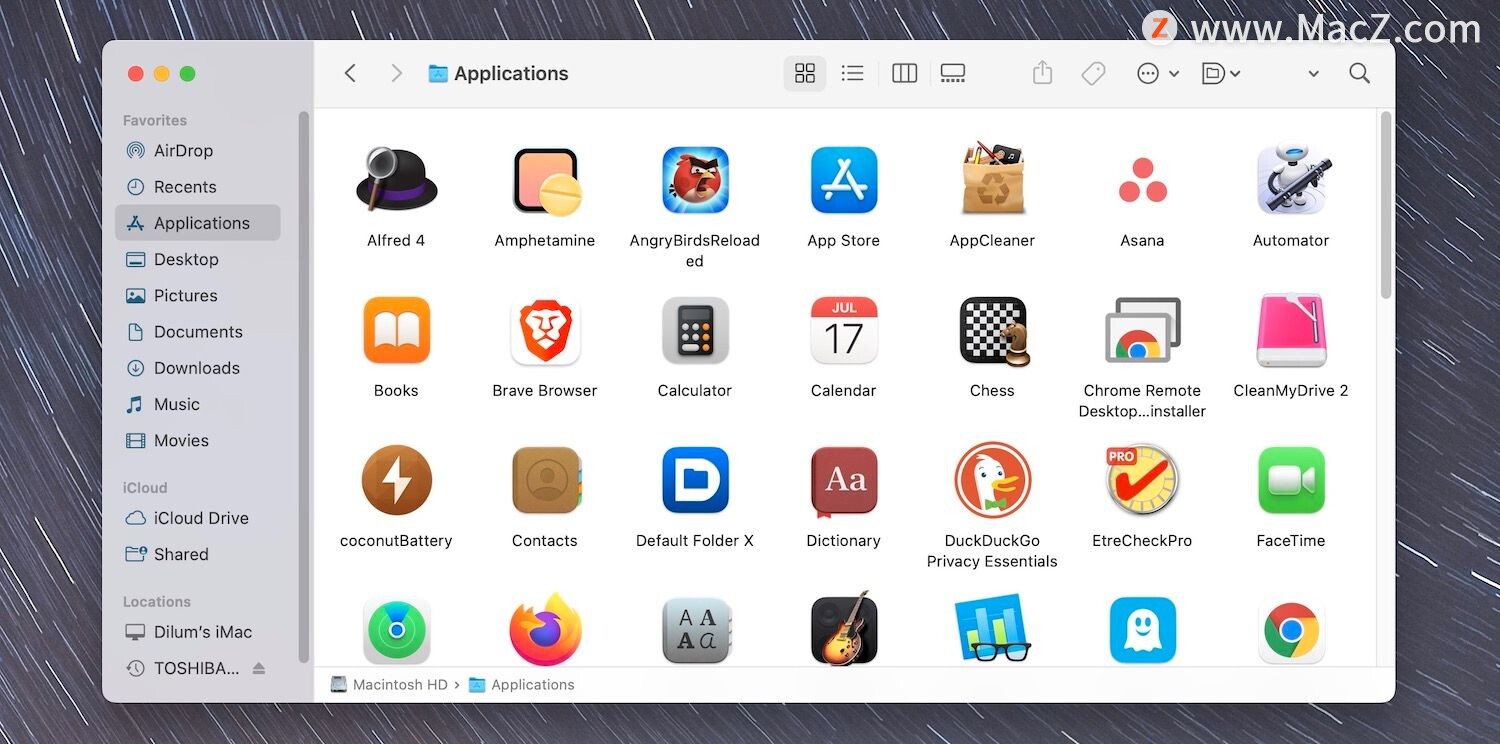Click the Edit Tags toolbar button

[1093, 73]
